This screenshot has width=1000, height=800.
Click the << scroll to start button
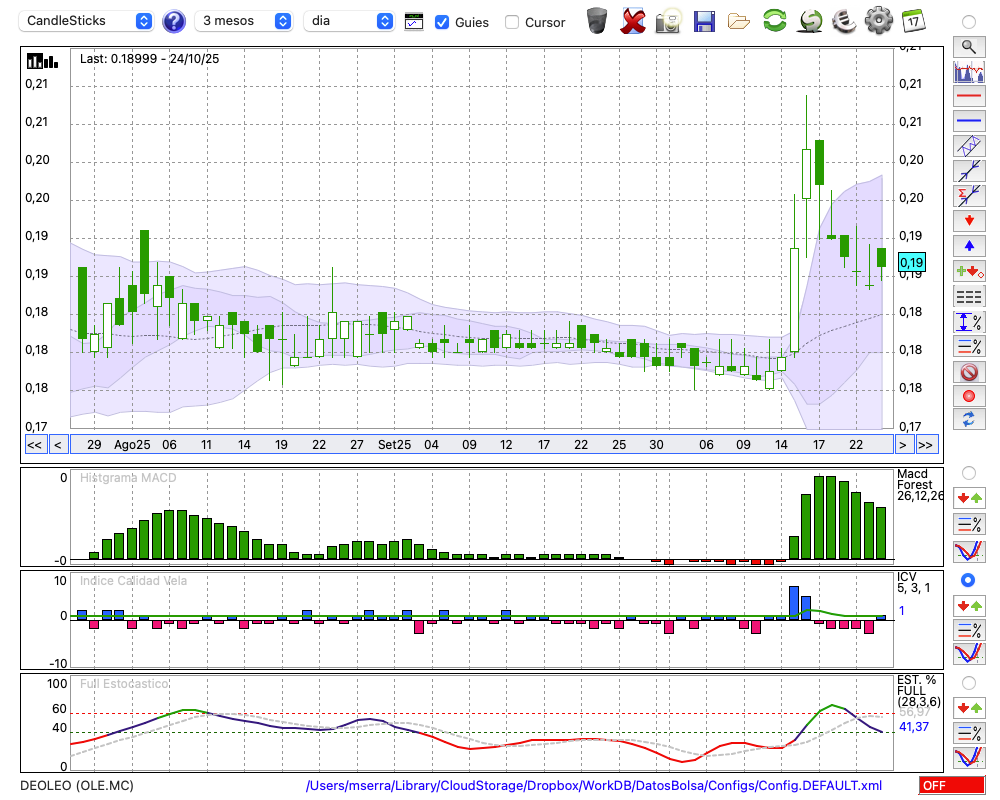34,445
